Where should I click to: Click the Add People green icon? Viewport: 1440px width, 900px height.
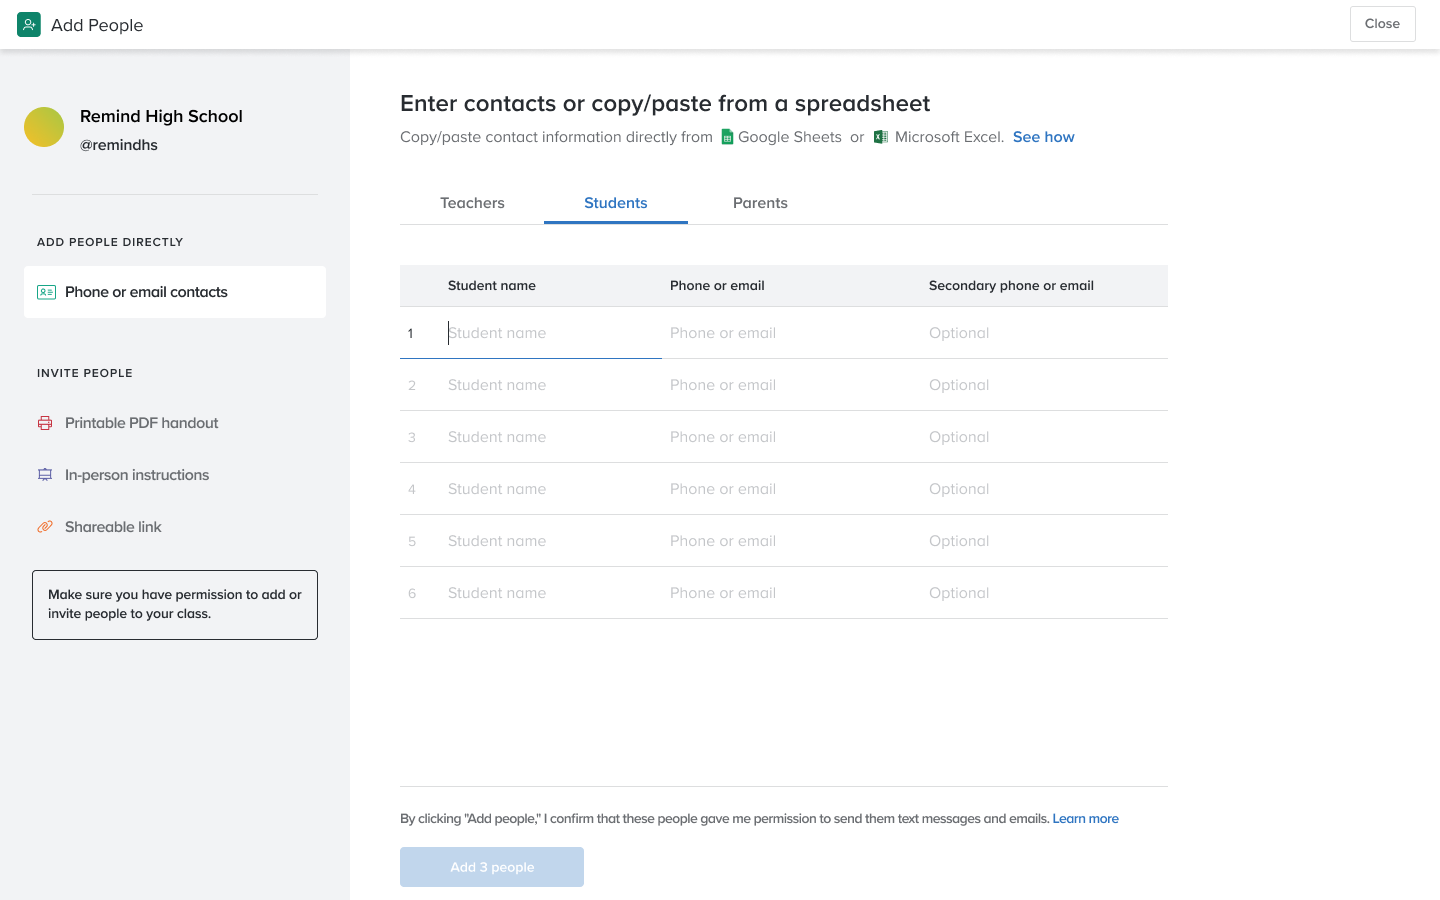(29, 25)
